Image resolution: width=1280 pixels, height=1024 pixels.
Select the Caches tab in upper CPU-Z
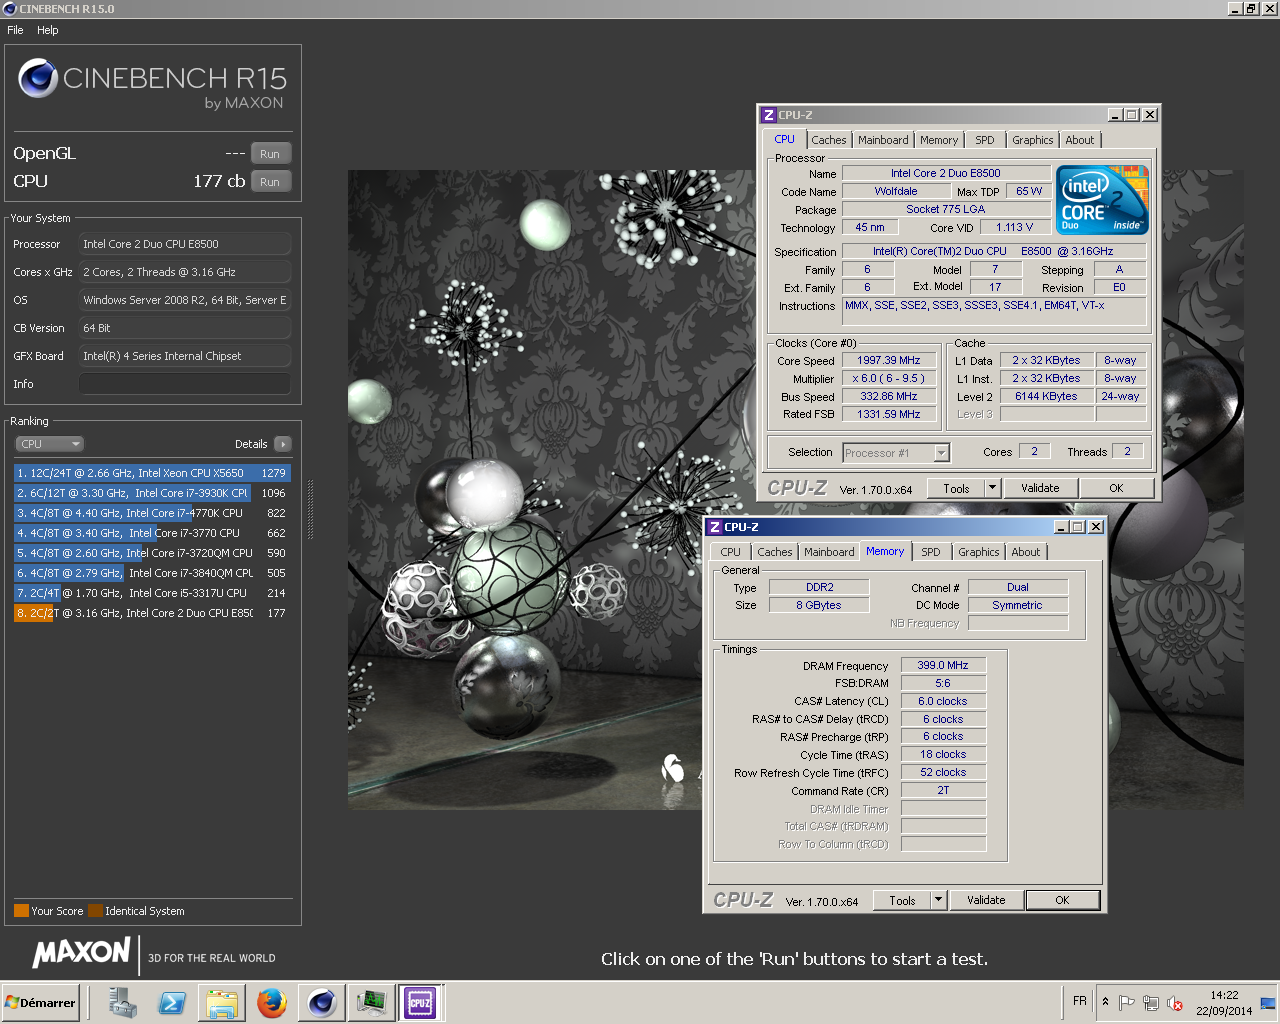[829, 140]
